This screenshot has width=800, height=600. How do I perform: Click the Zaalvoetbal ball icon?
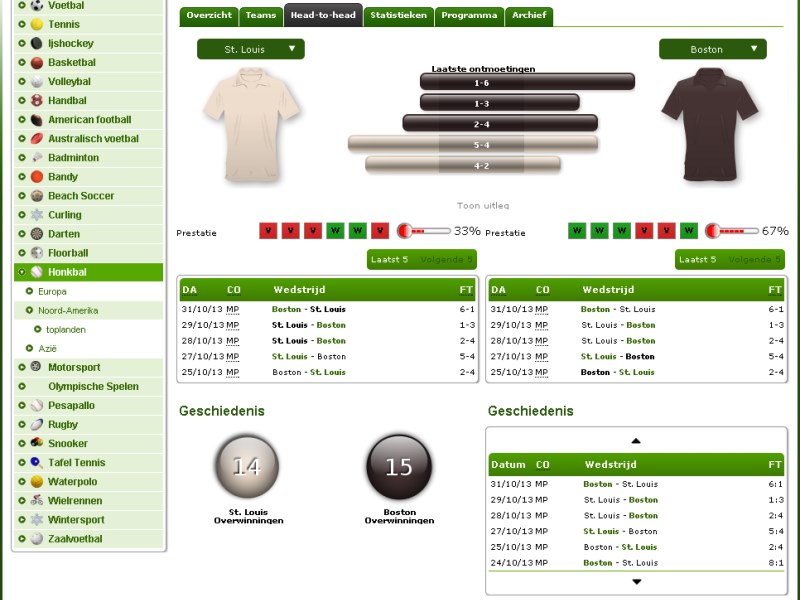click(37, 539)
